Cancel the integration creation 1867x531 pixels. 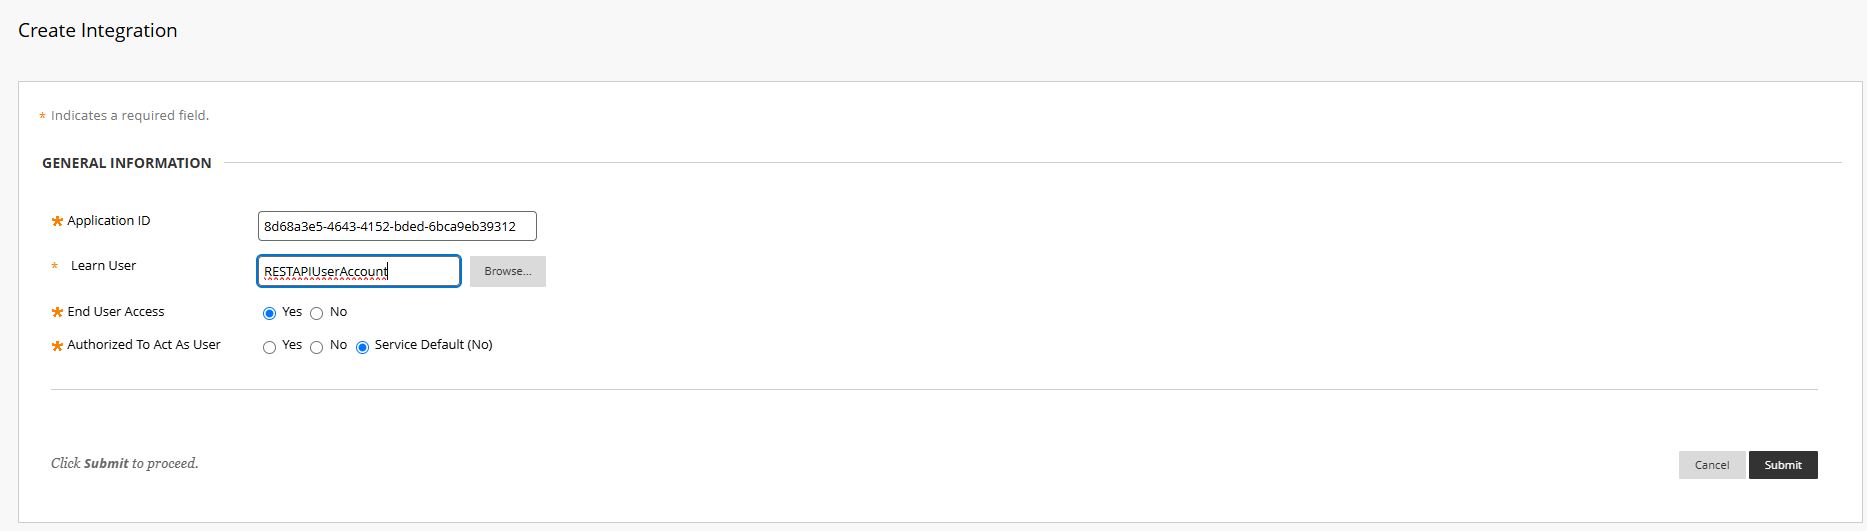1711,465
